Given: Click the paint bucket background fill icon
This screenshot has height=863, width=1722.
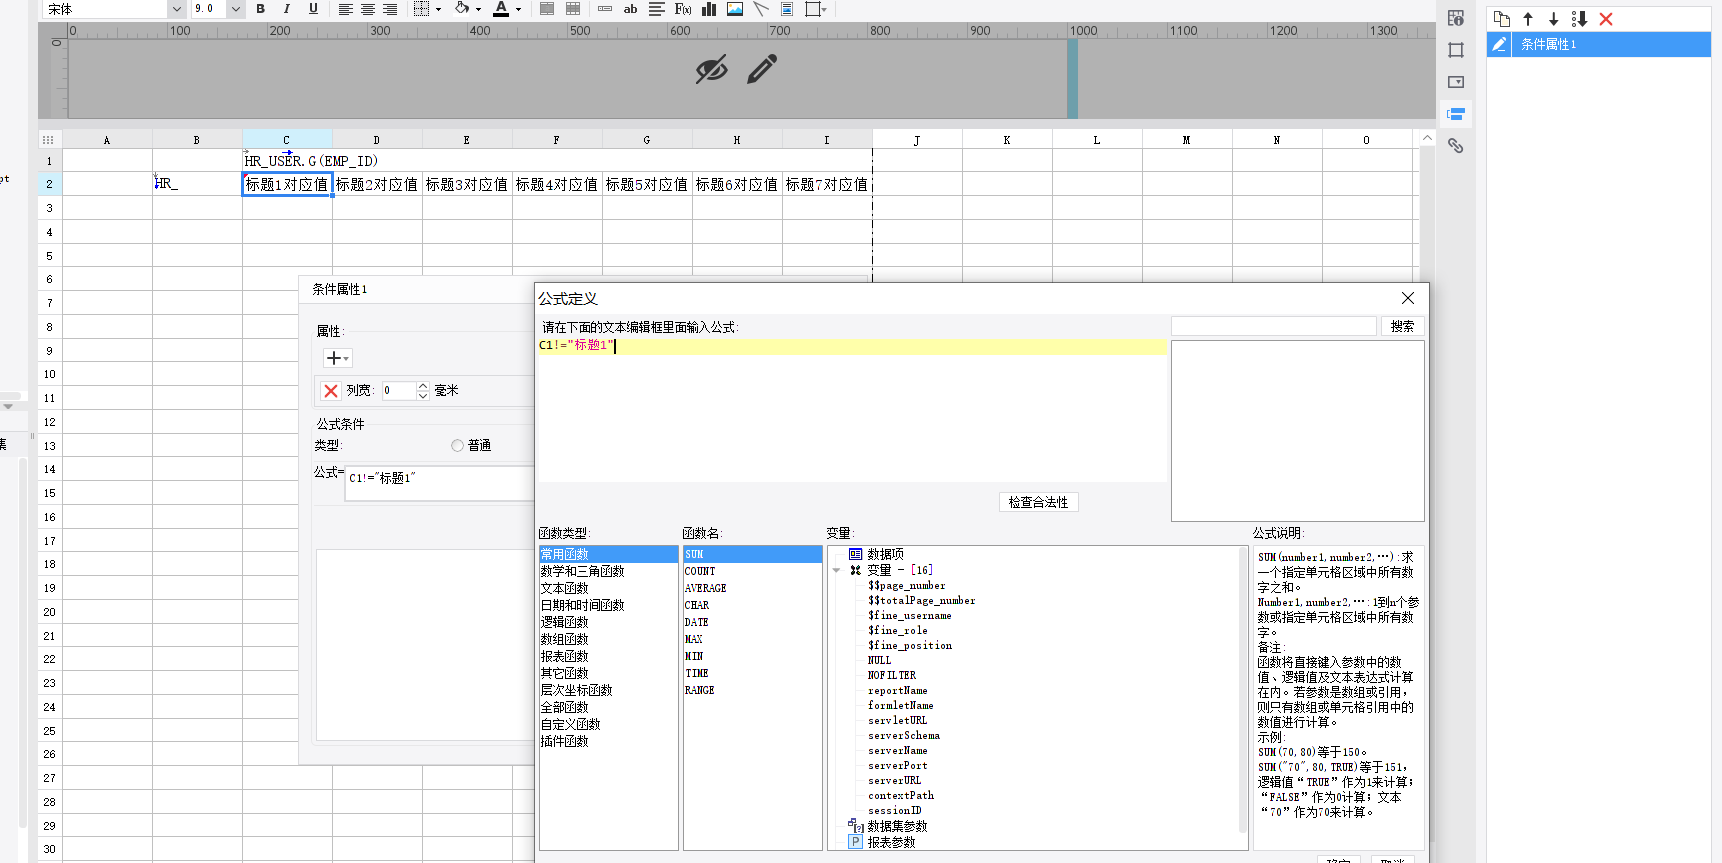Looking at the screenshot, I should pos(462,9).
